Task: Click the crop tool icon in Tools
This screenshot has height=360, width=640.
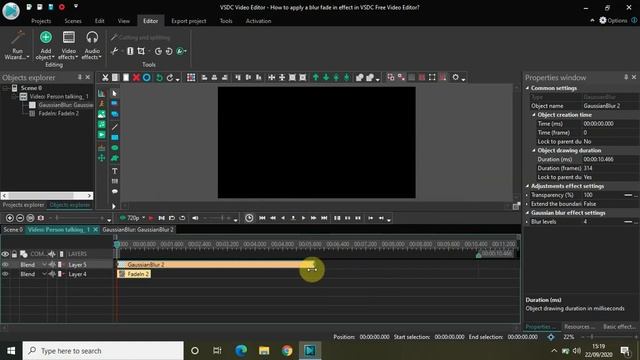Action: (141, 51)
